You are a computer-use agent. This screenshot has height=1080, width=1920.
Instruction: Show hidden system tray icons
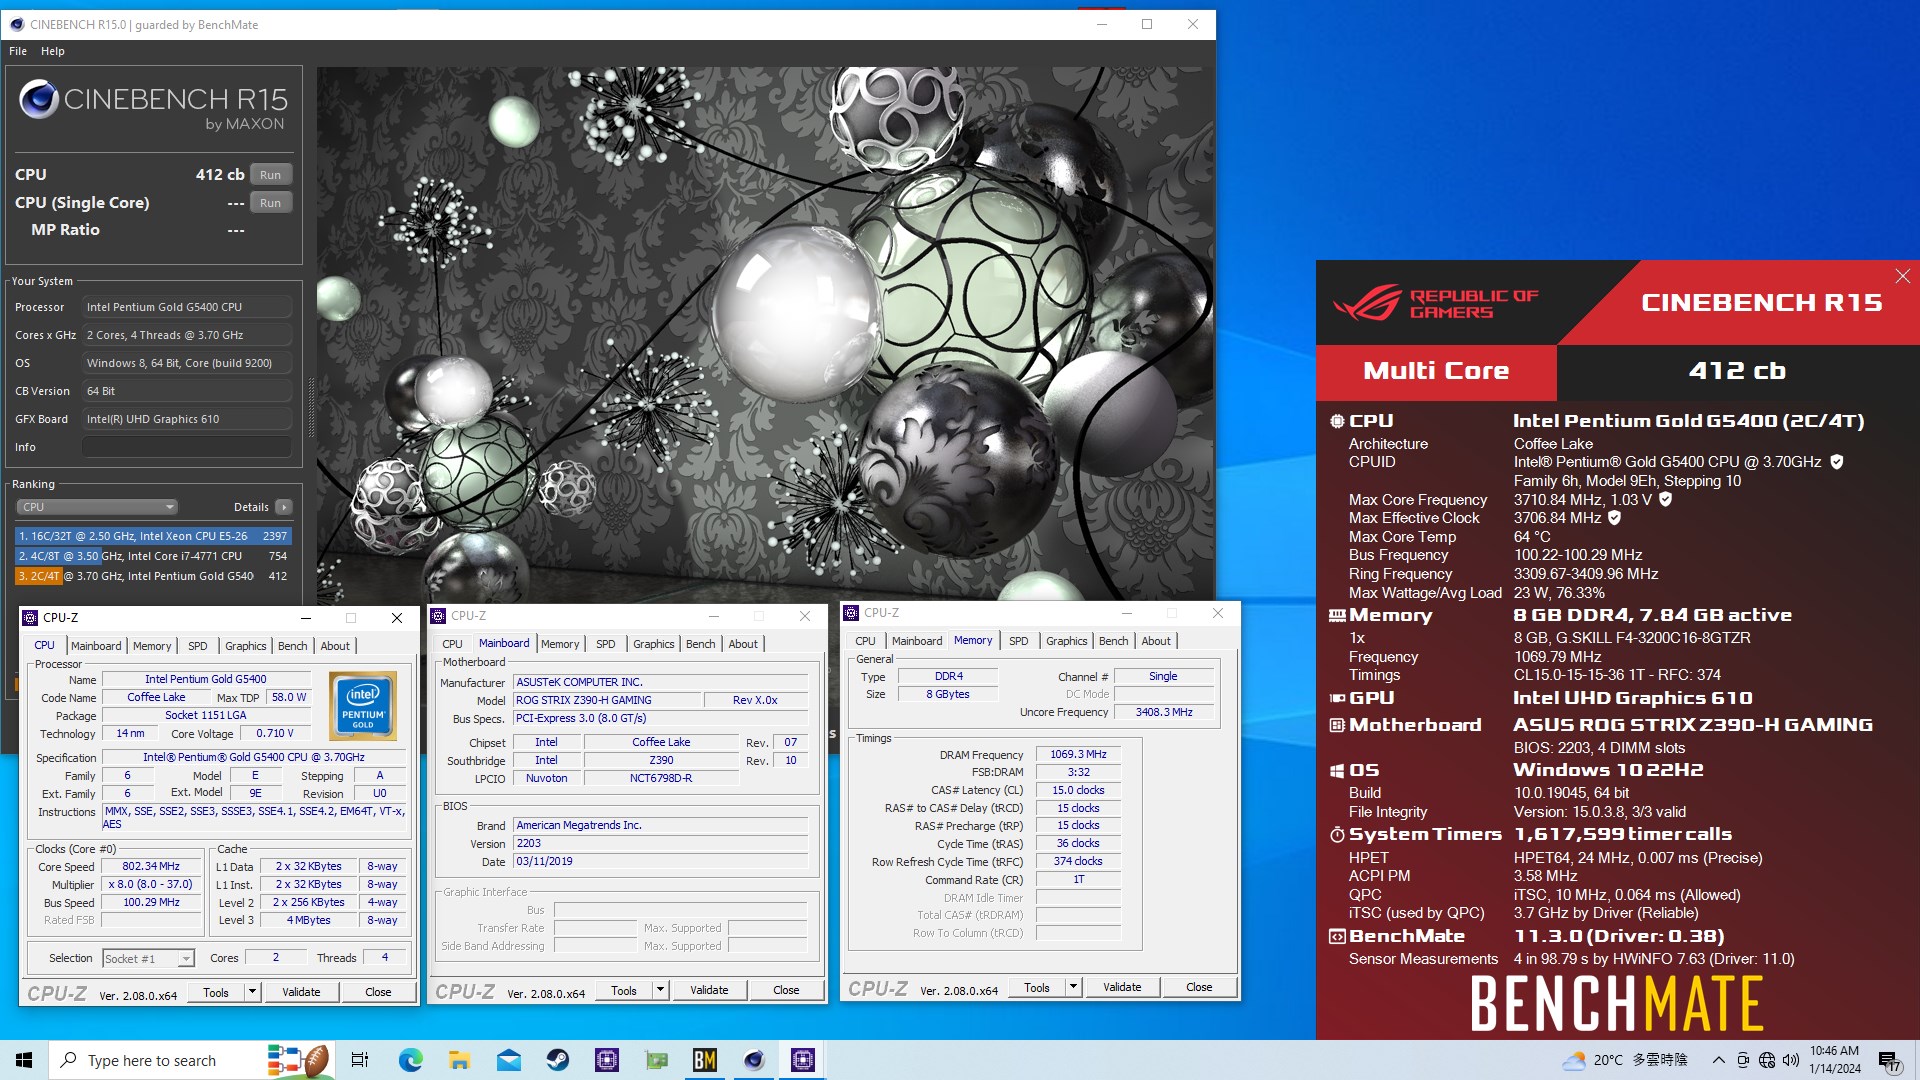[x=1718, y=1060]
